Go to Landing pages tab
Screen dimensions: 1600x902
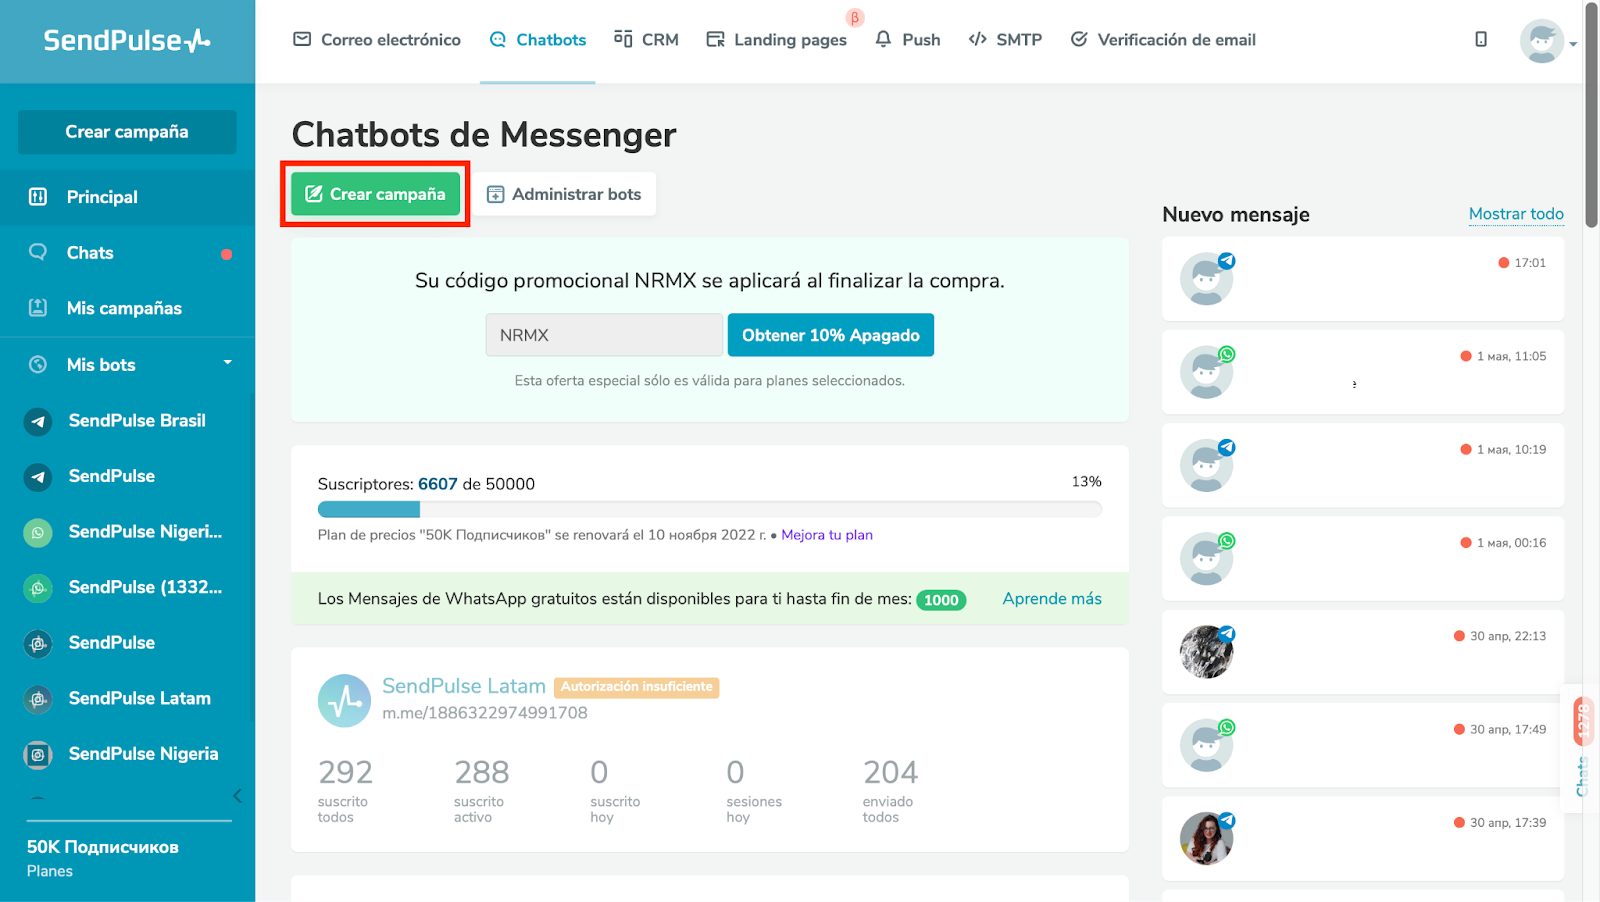[777, 40]
